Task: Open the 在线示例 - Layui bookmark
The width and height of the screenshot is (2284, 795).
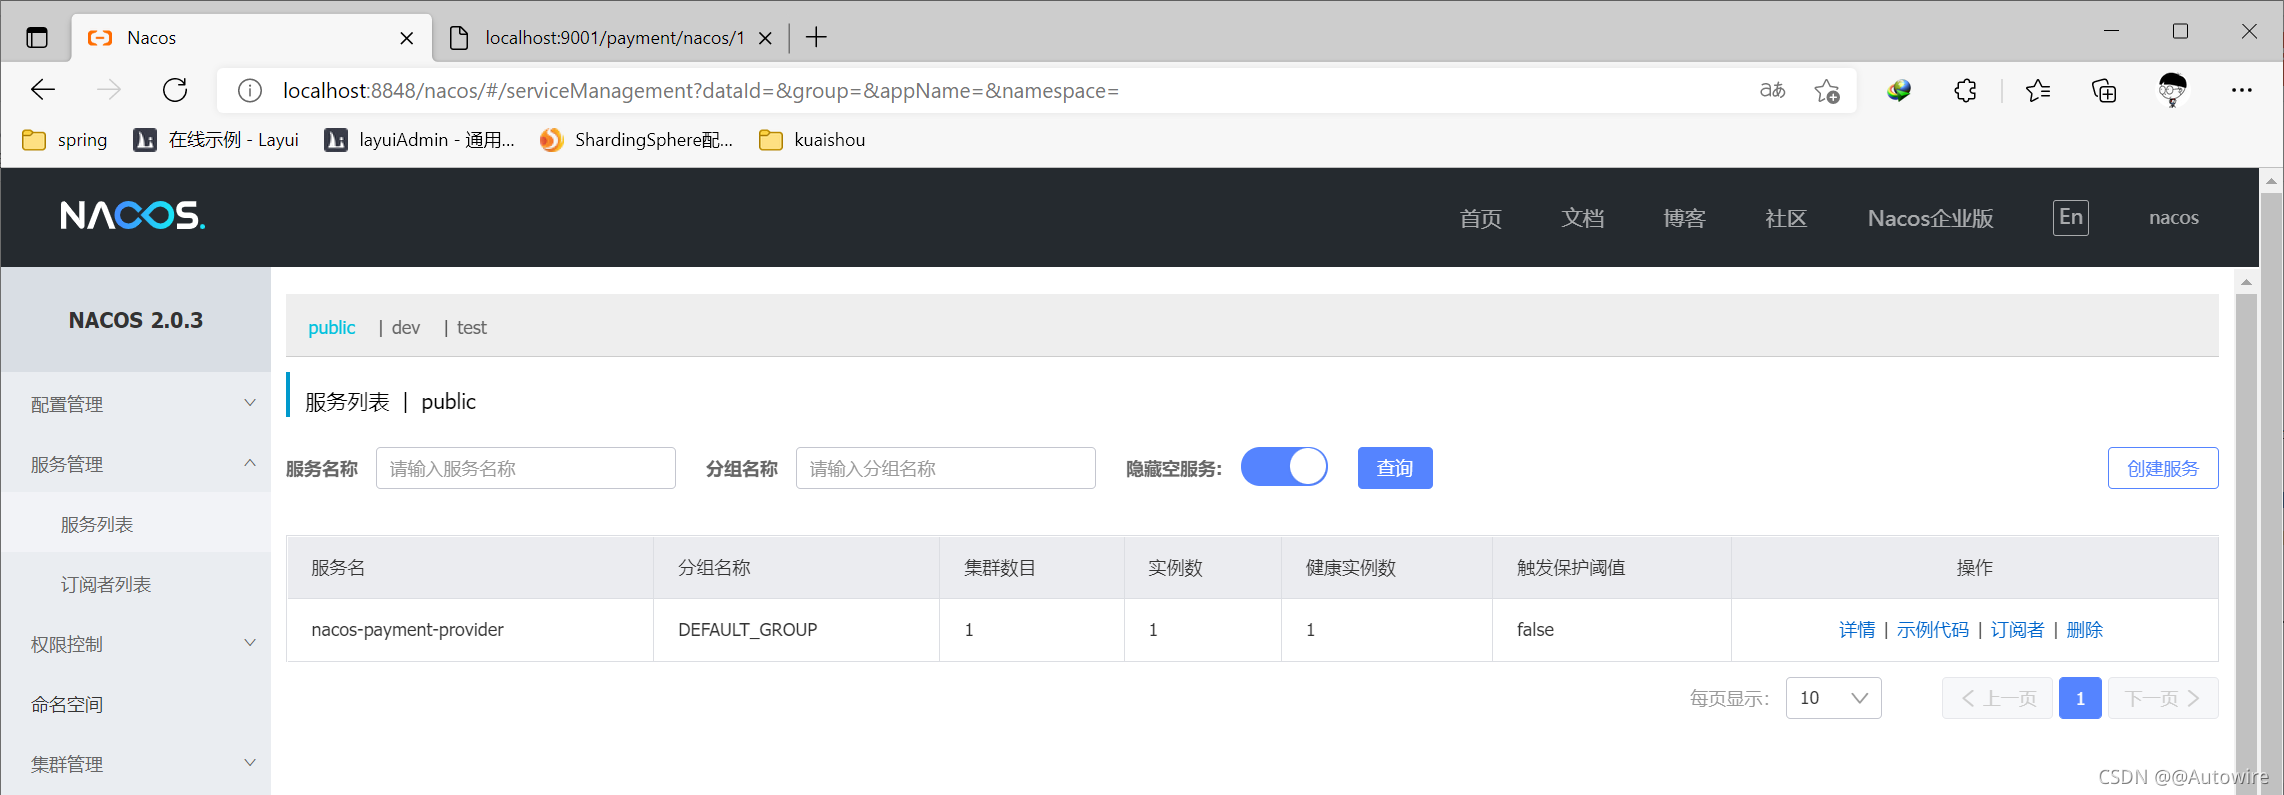Action: pyautogui.click(x=216, y=140)
